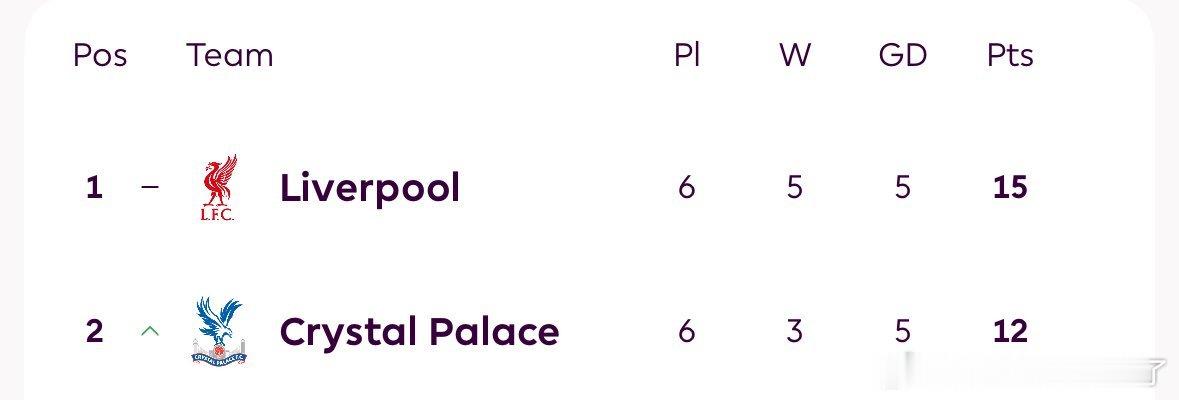Select the Team column header
Viewport: 1179px width, 400px height.
point(229,56)
